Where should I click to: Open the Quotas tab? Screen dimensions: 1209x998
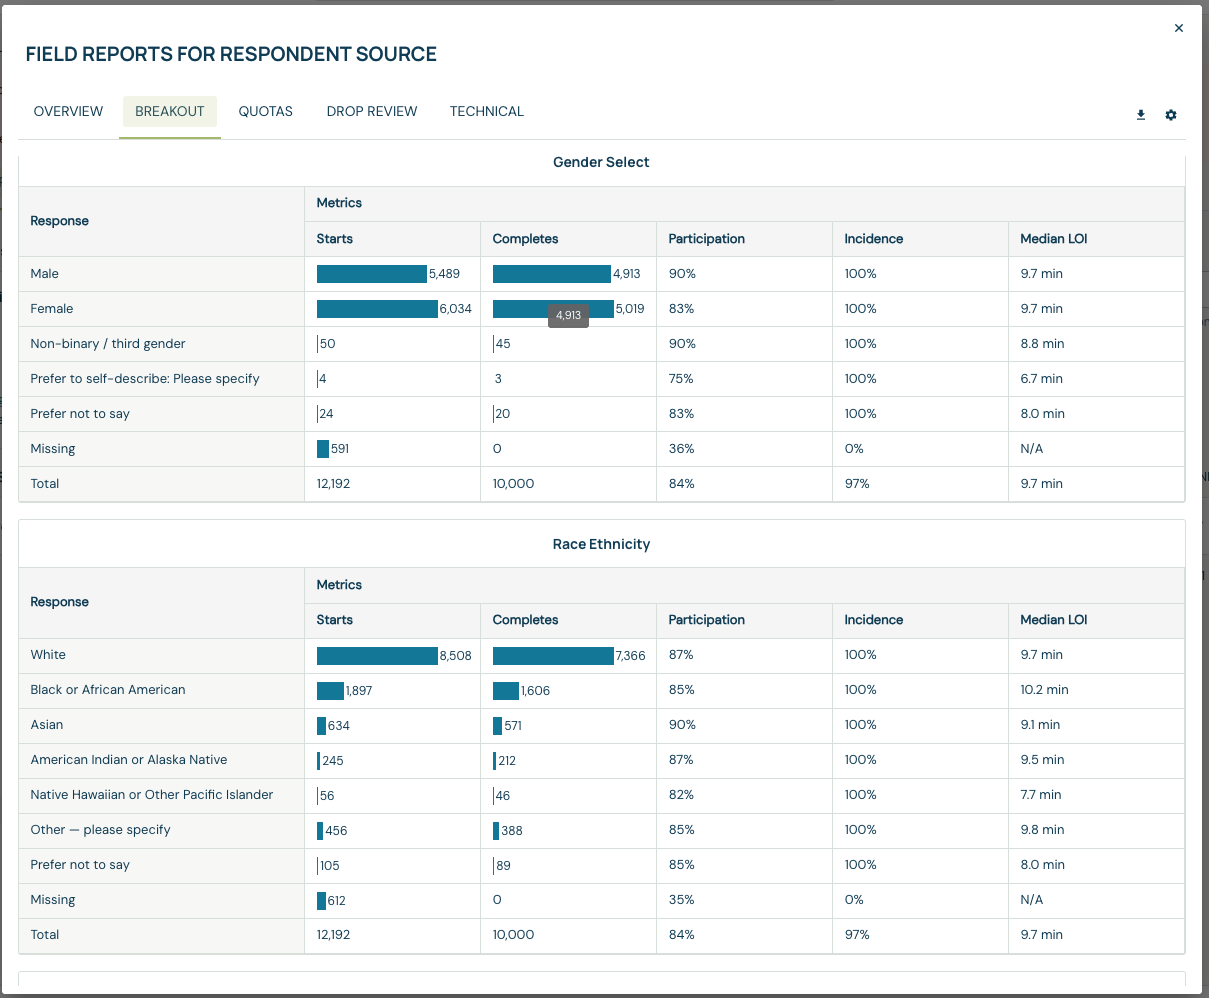tap(266, 112)
